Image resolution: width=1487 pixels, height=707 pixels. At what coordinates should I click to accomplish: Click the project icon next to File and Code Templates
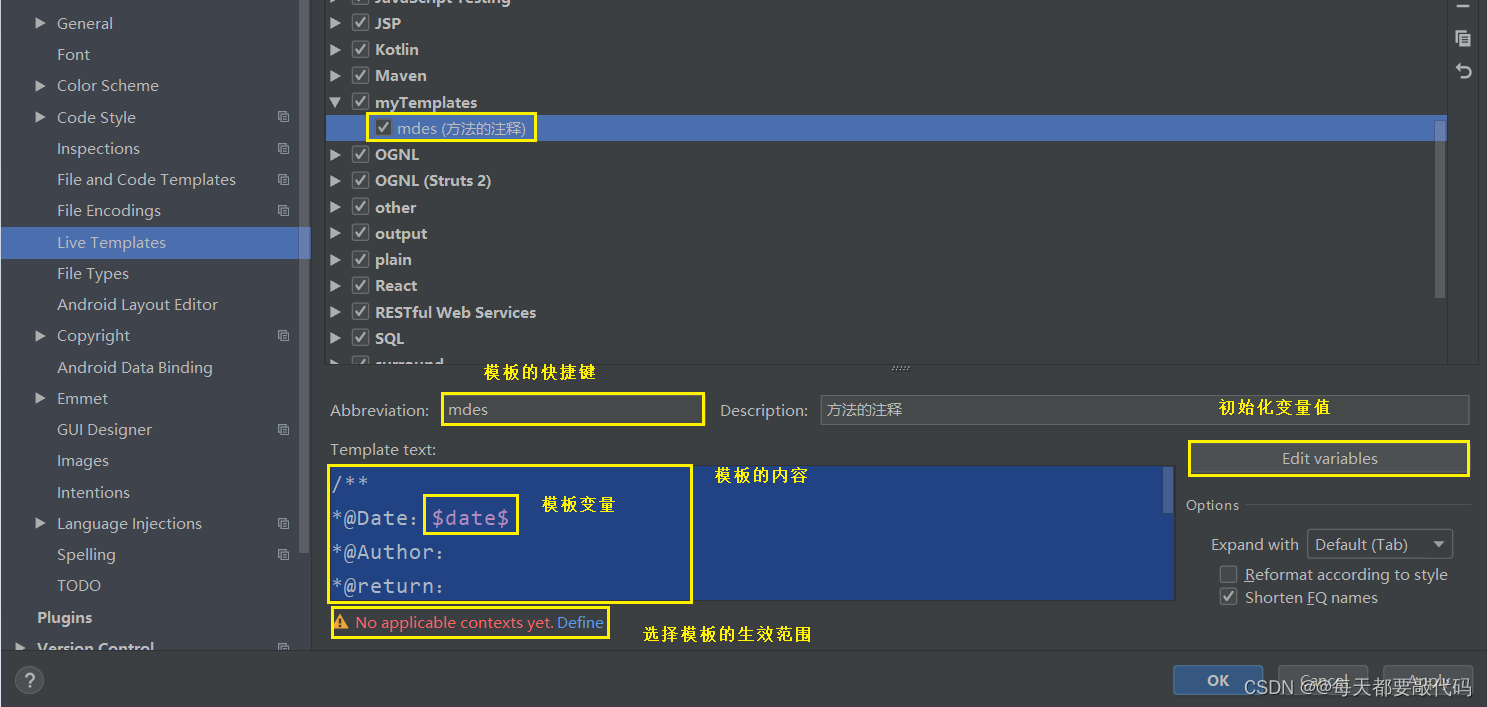click(283, 179)
